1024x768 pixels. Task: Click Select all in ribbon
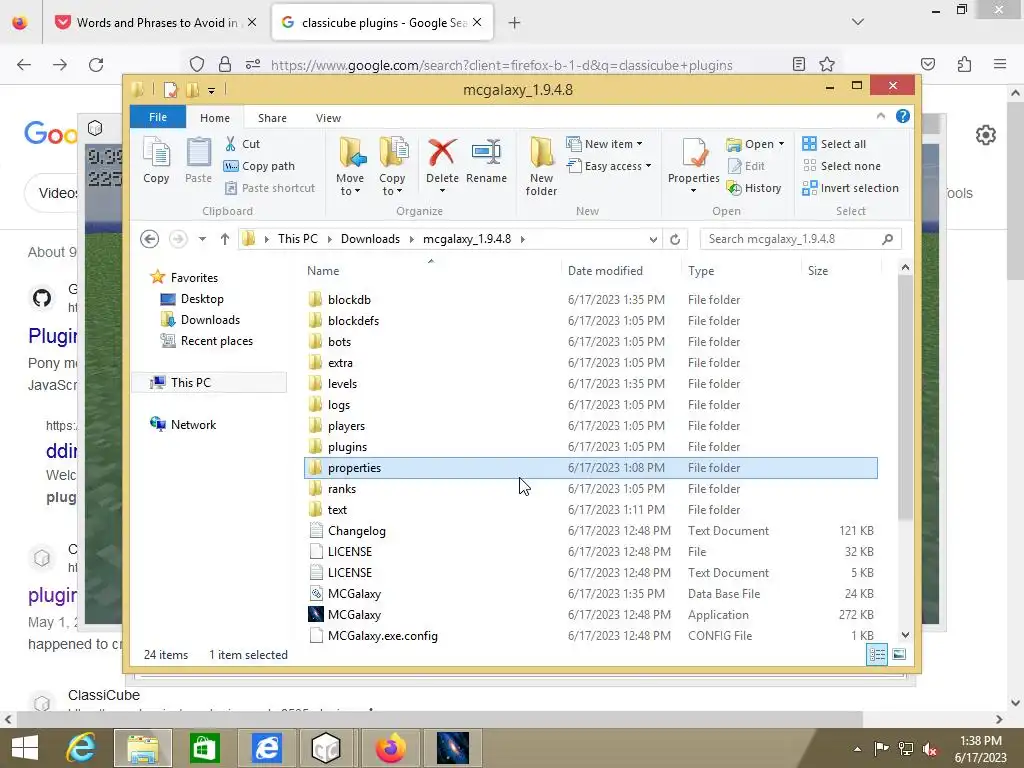[x=835, y=144]
